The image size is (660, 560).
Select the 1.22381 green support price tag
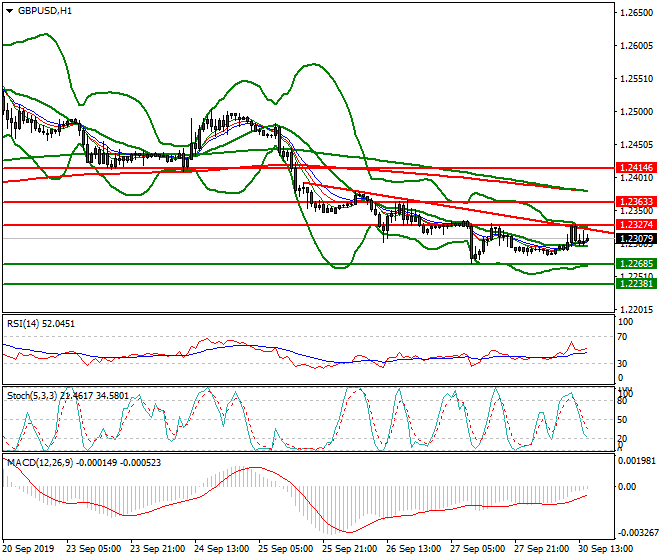[x=636, y=284]
